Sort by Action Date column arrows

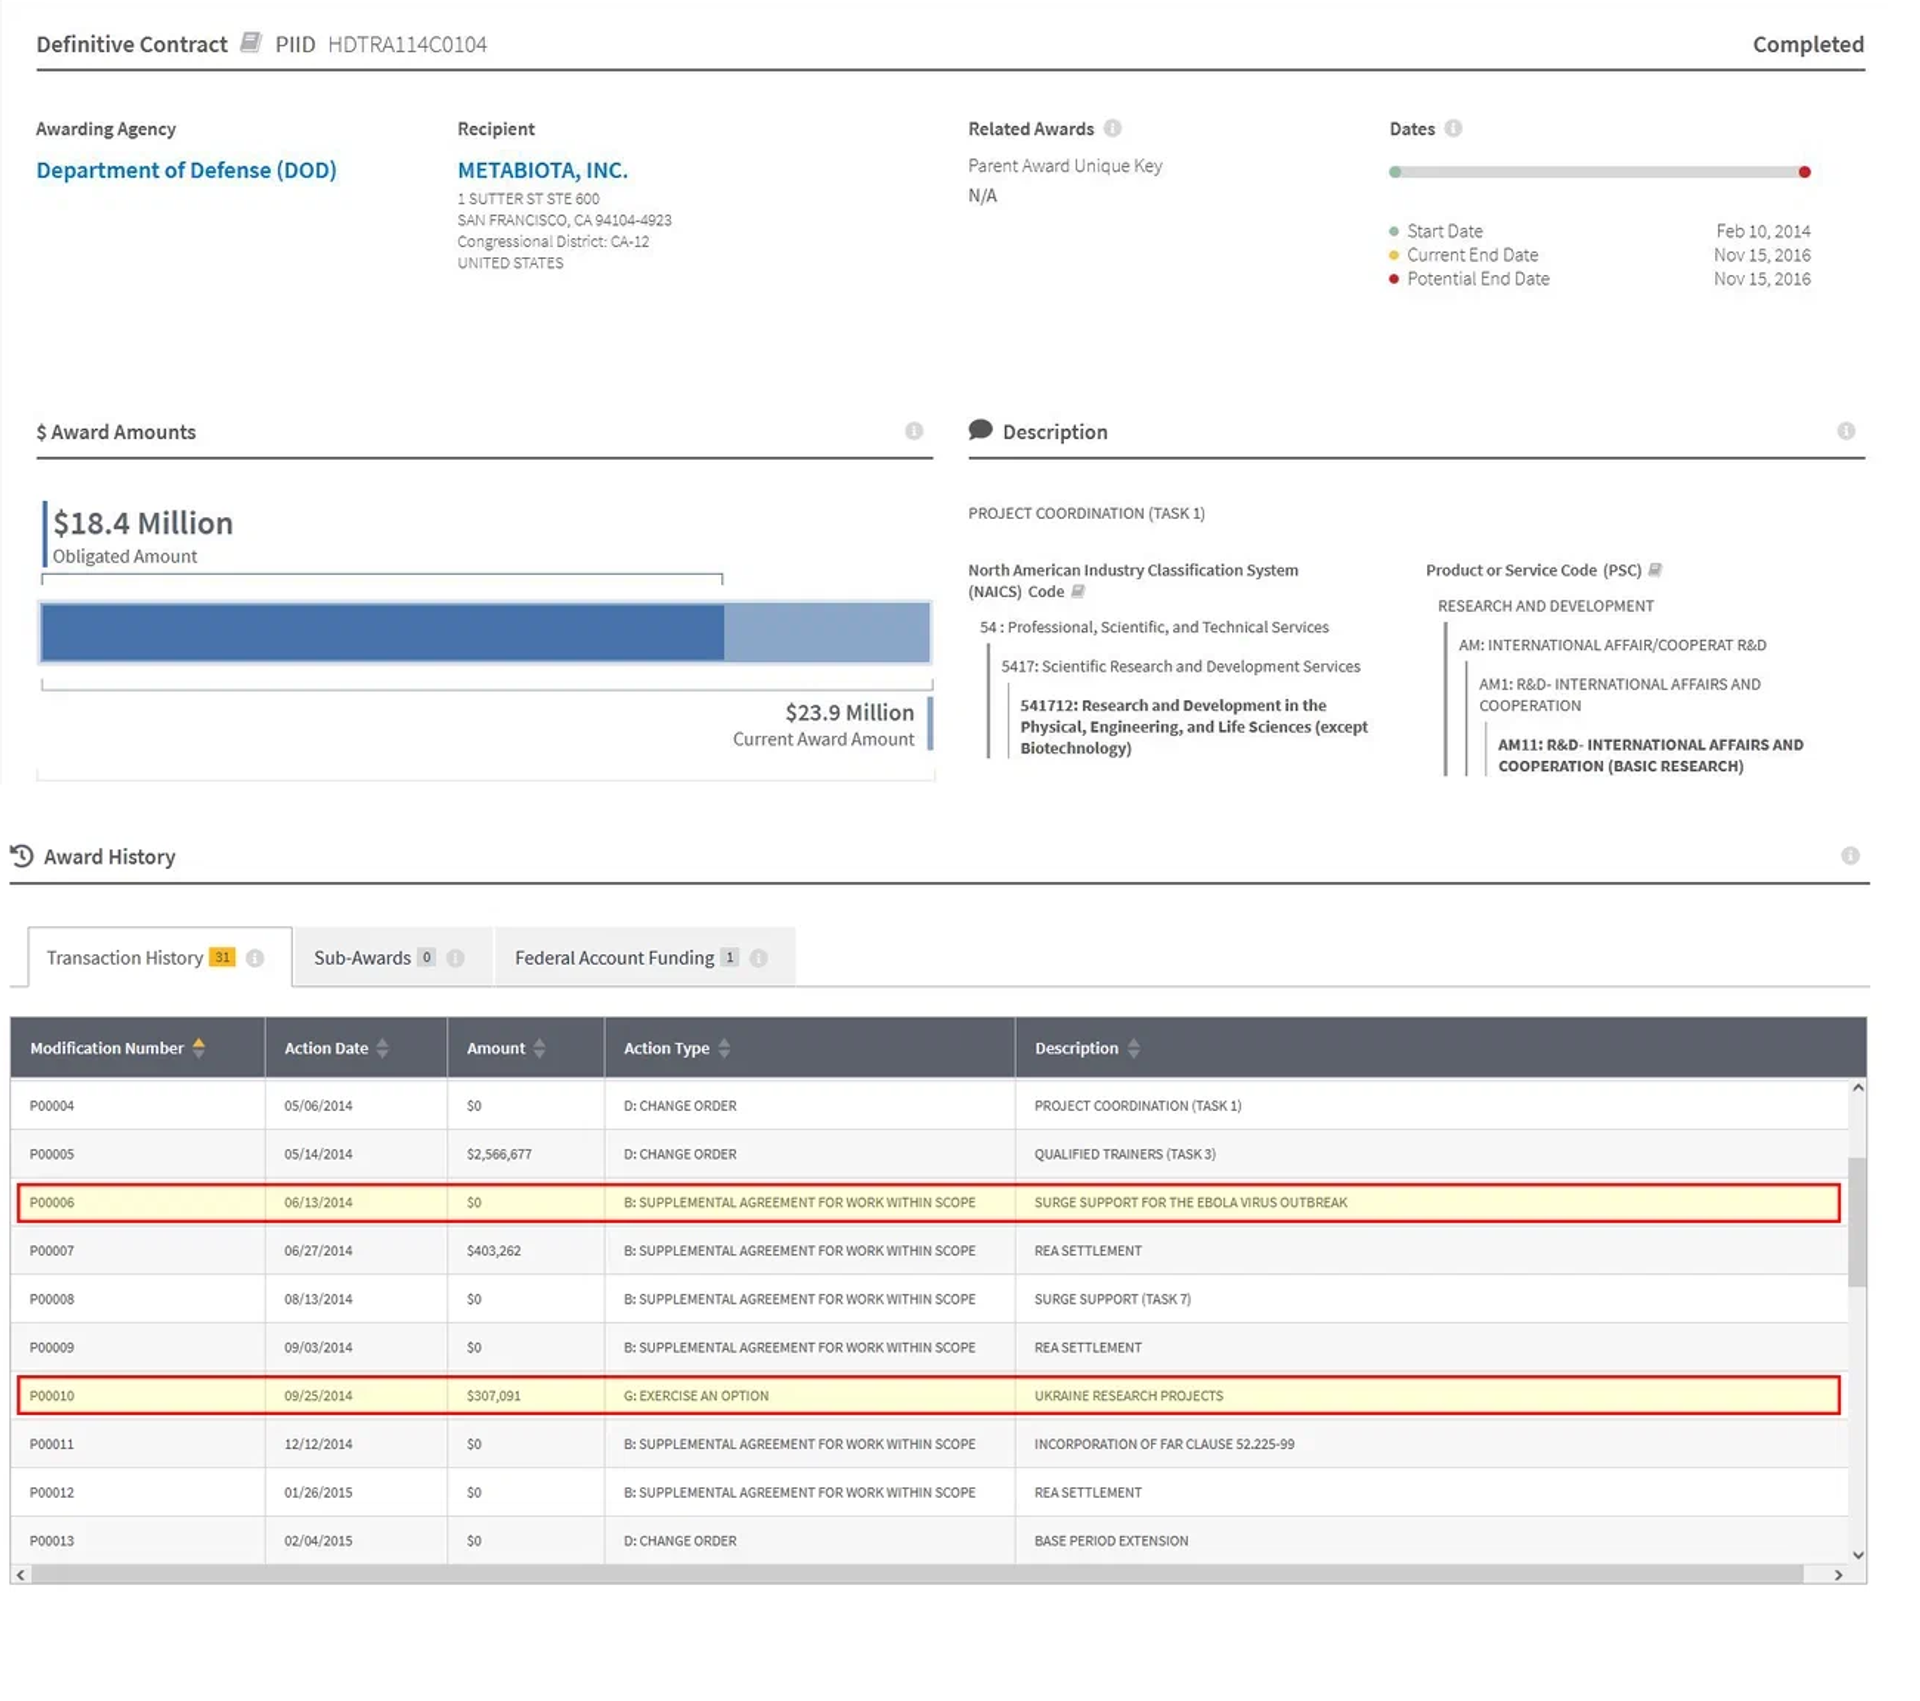(382, 1048)
